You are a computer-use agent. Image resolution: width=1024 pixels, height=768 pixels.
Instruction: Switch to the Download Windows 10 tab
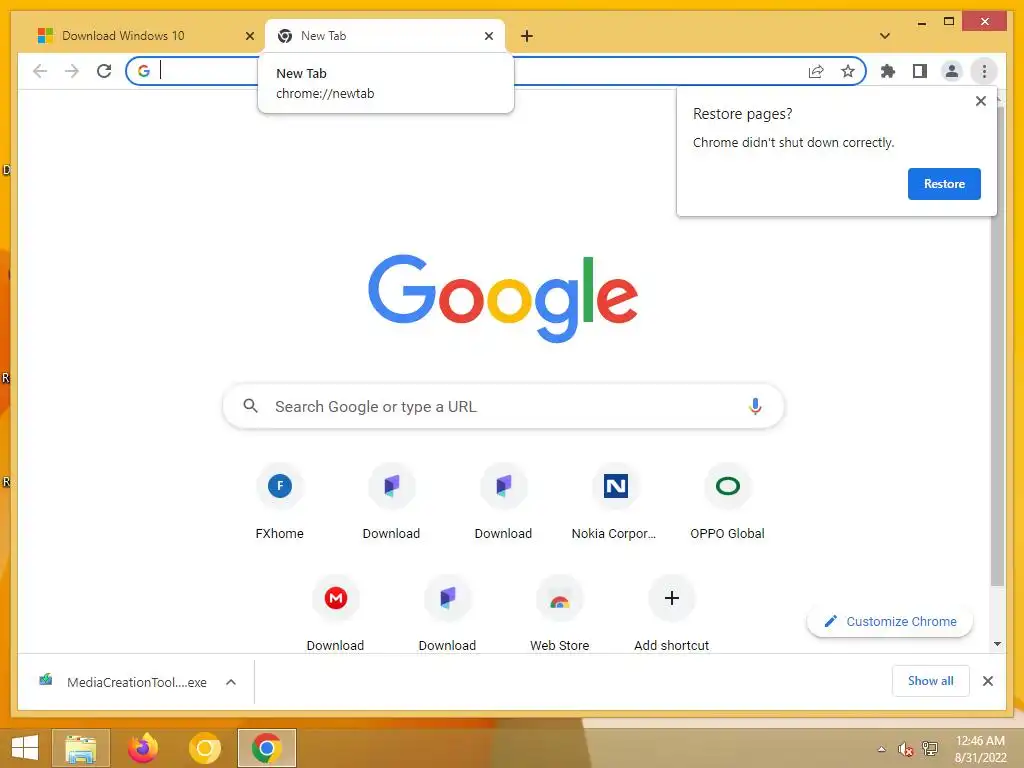coord(144,36)
